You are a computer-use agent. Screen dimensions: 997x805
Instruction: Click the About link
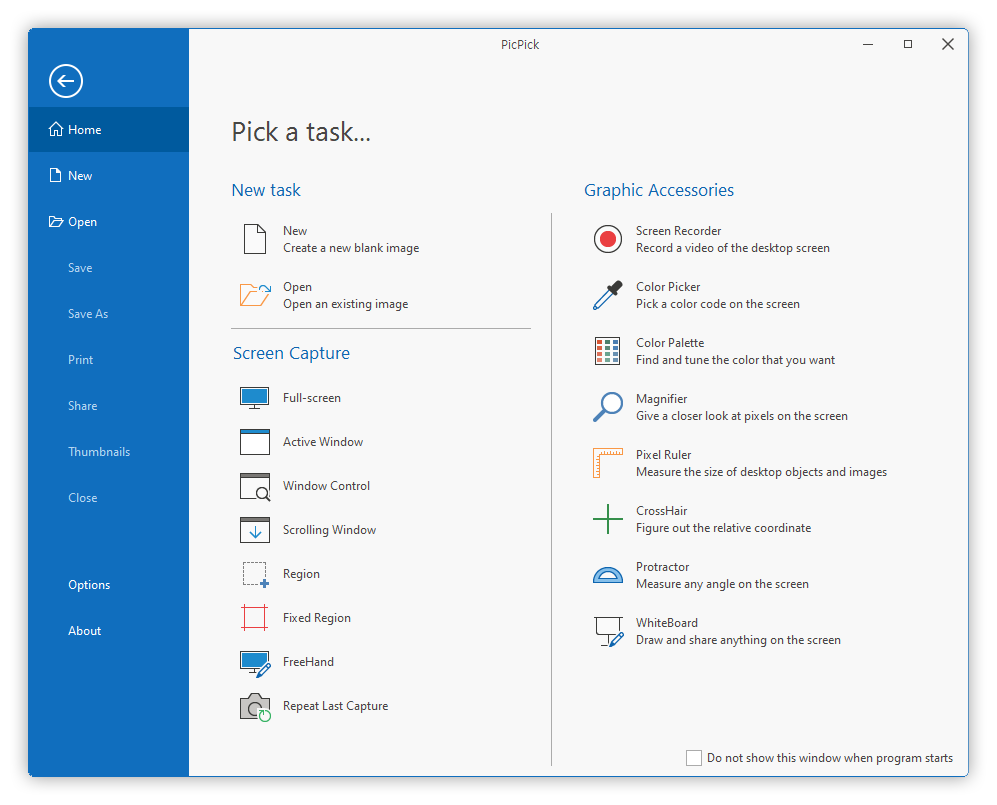84,630
